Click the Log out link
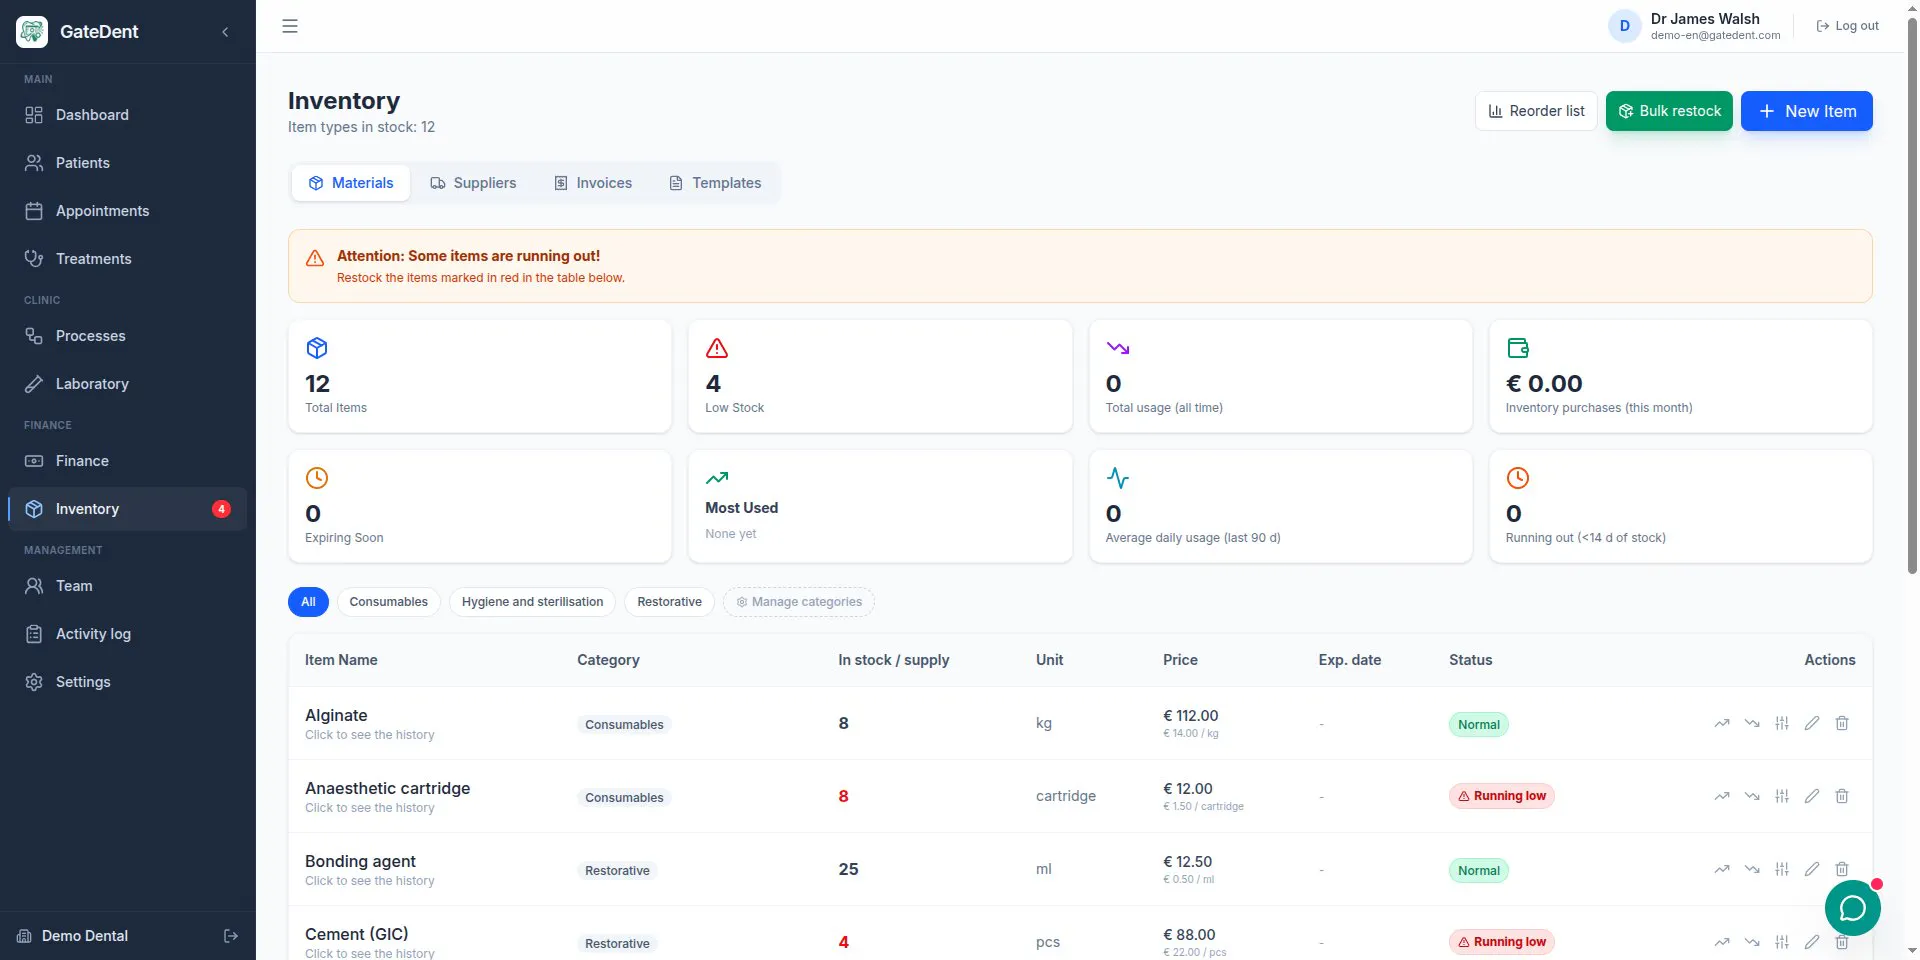Viewport: 1920px width, 960px height. click(1847, 26)
